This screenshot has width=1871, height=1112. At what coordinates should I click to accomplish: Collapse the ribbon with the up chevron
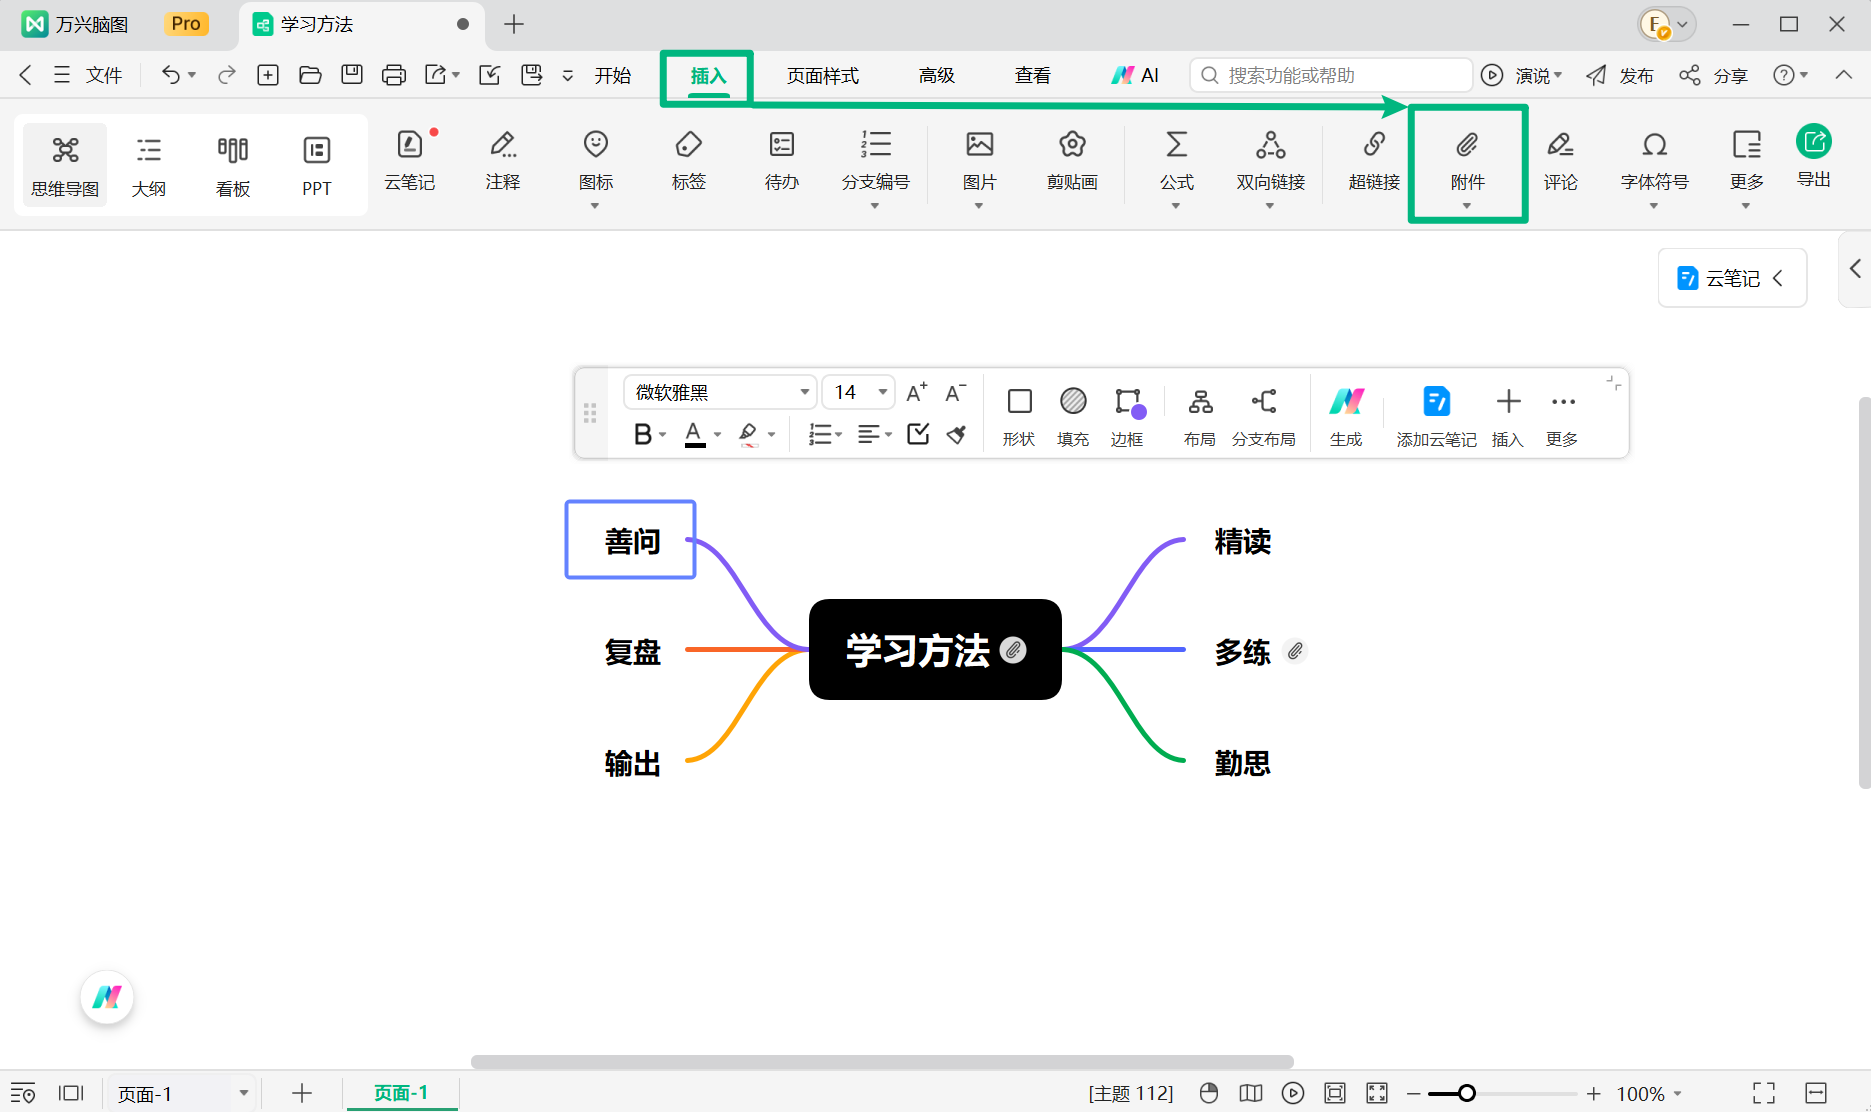(x=1843, y=75)
